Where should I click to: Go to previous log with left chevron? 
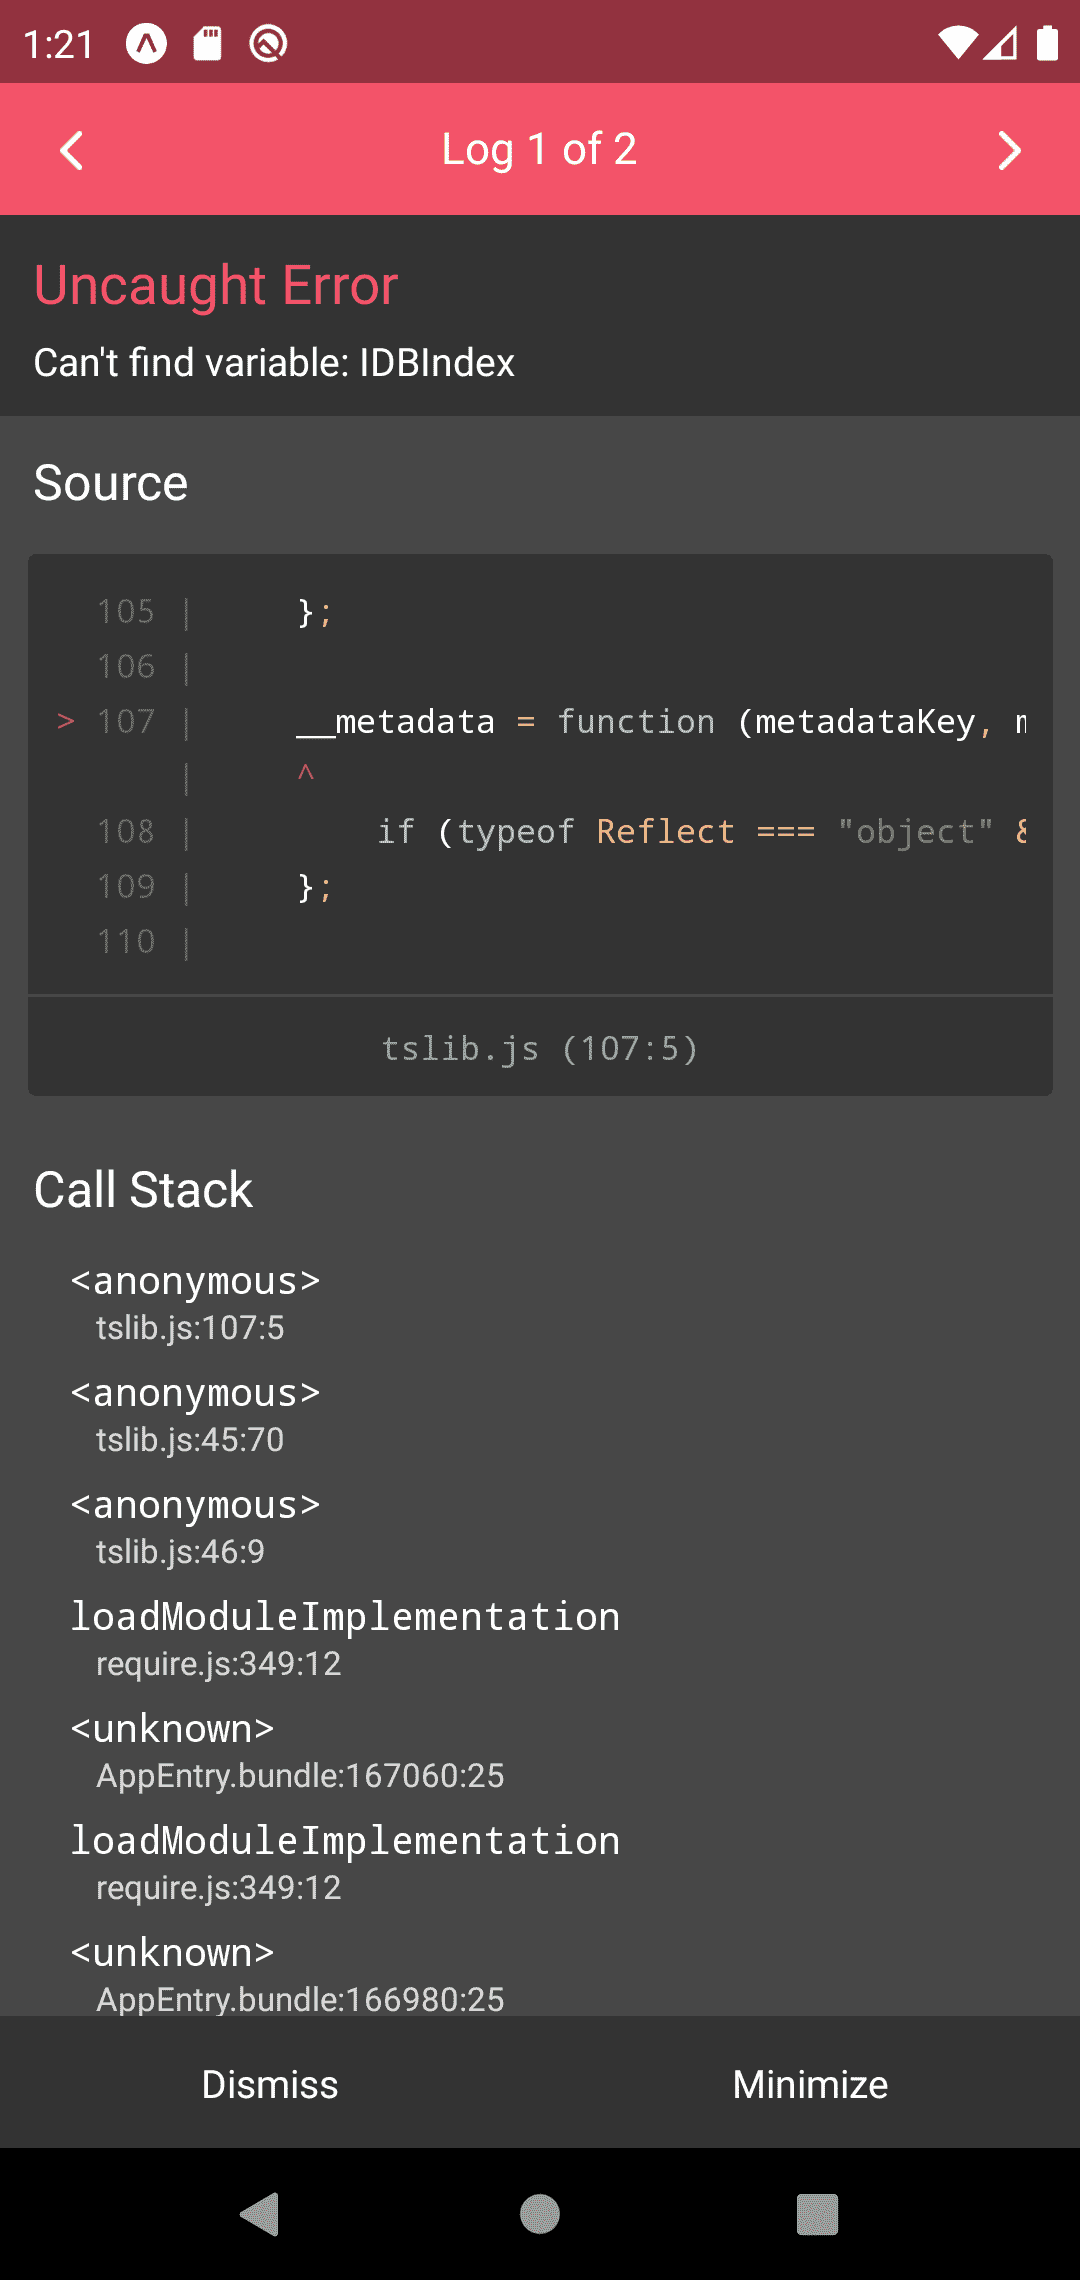71,151
